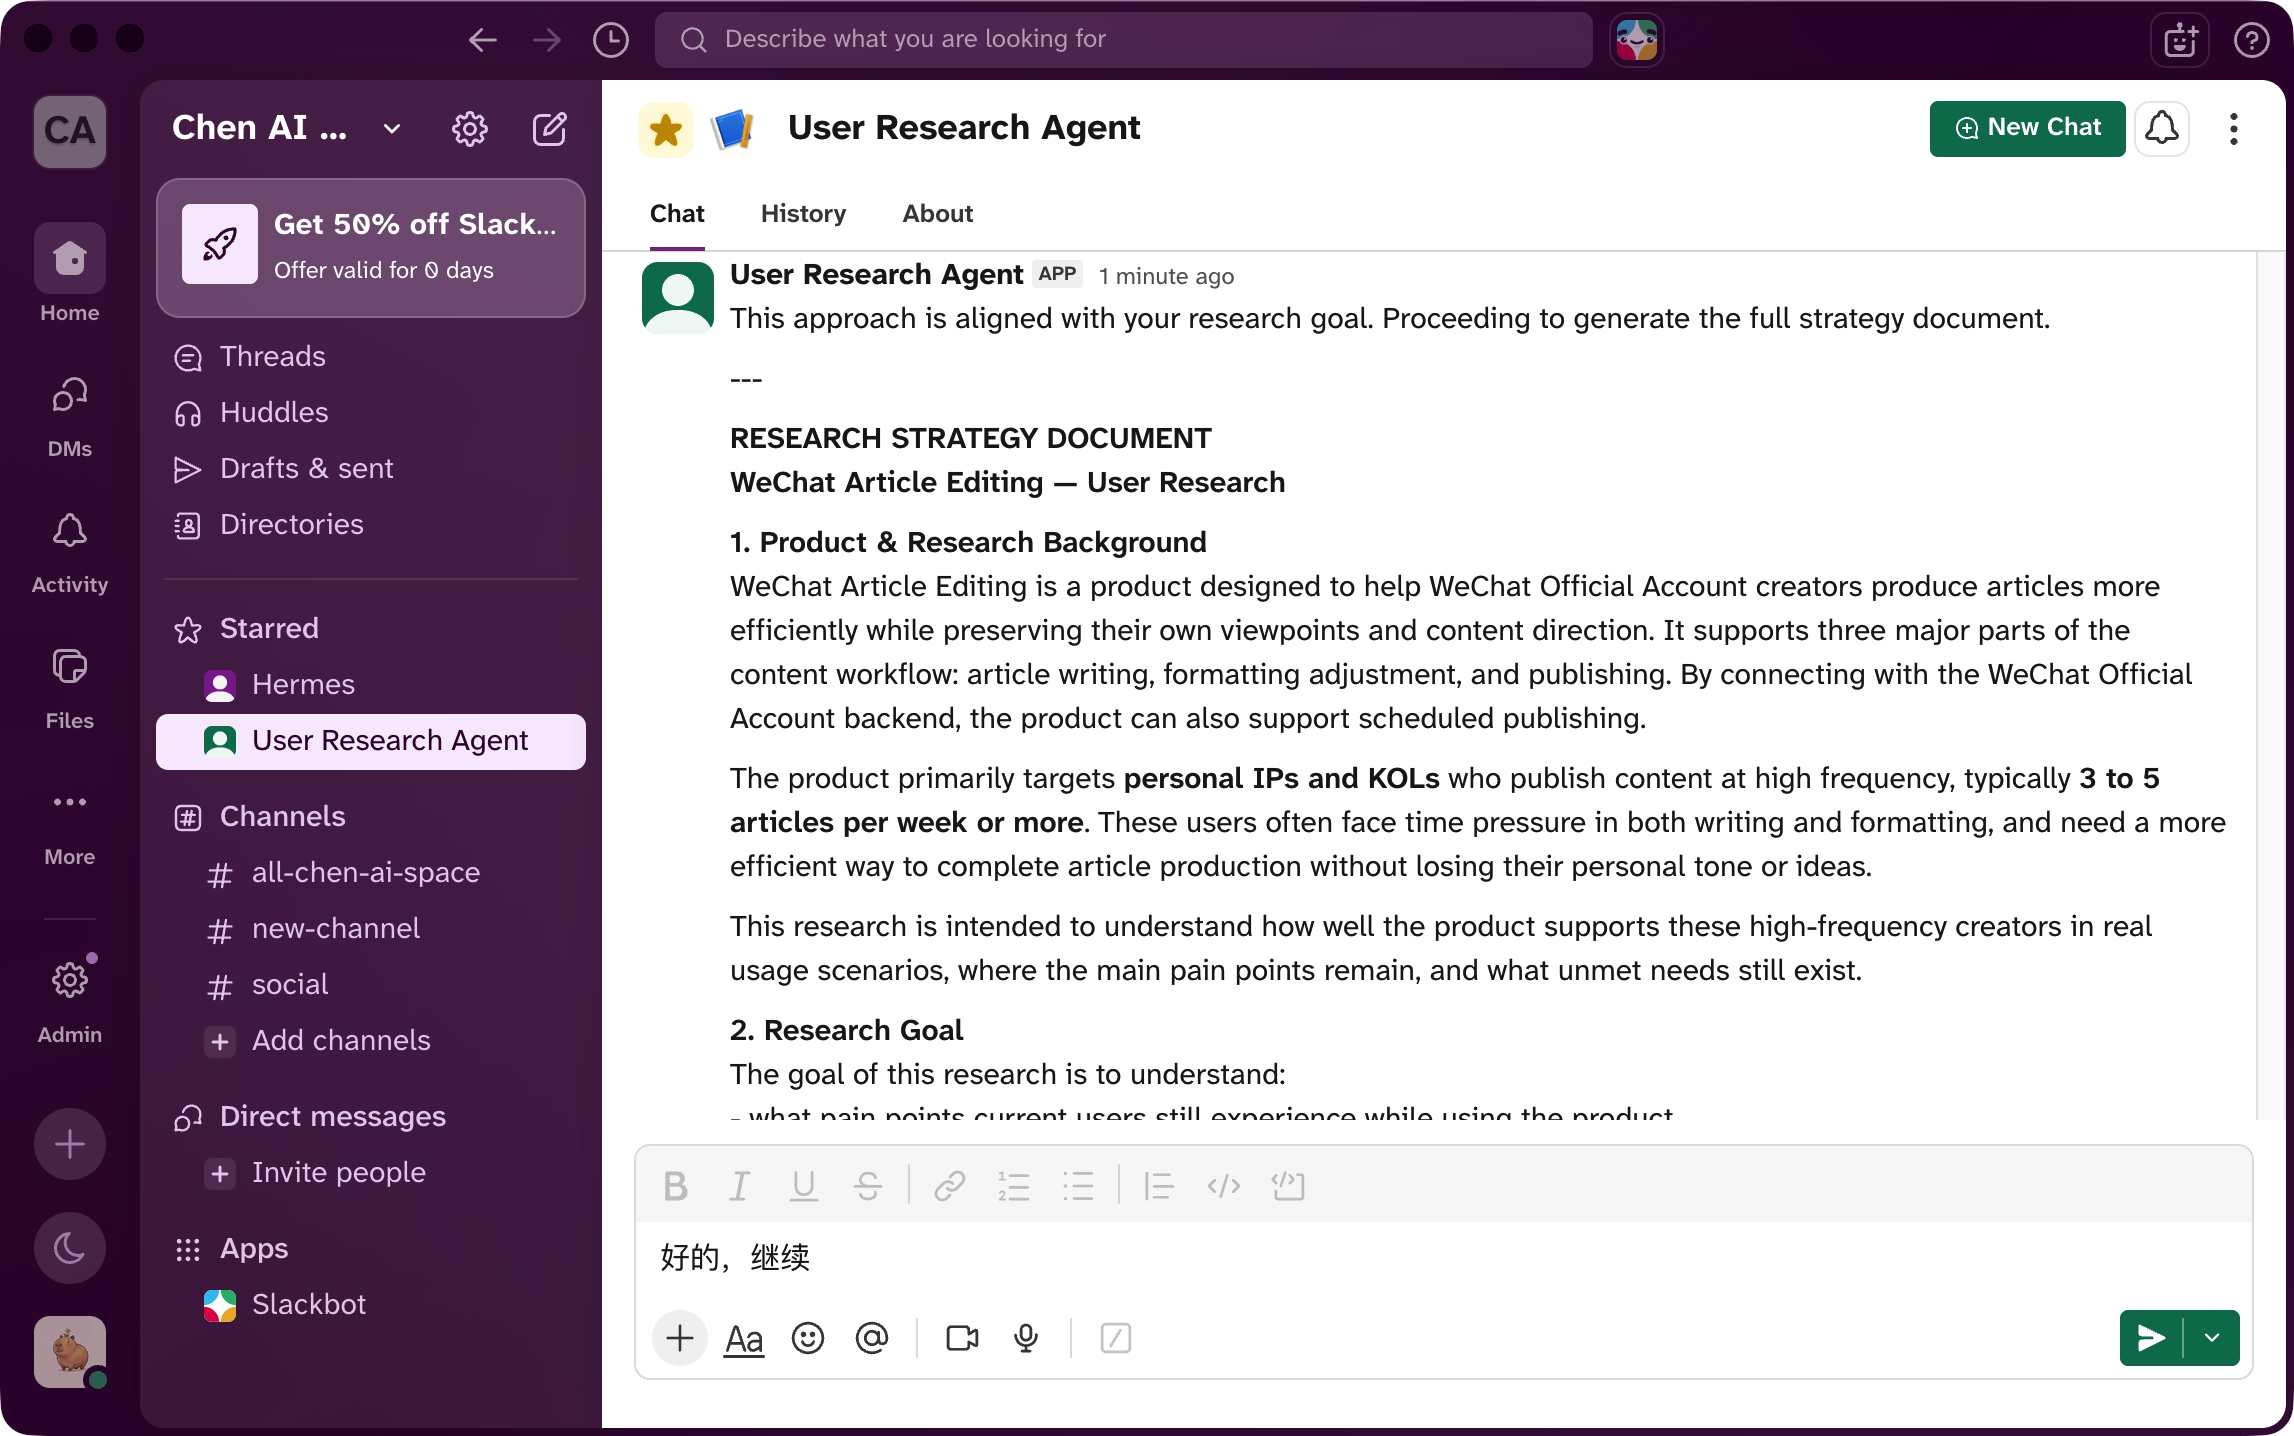Toggle italic formatting
Image resolution: width=2294 pixels, height=1436 pixels.
pyautogui.click(x=739, y=1187)
